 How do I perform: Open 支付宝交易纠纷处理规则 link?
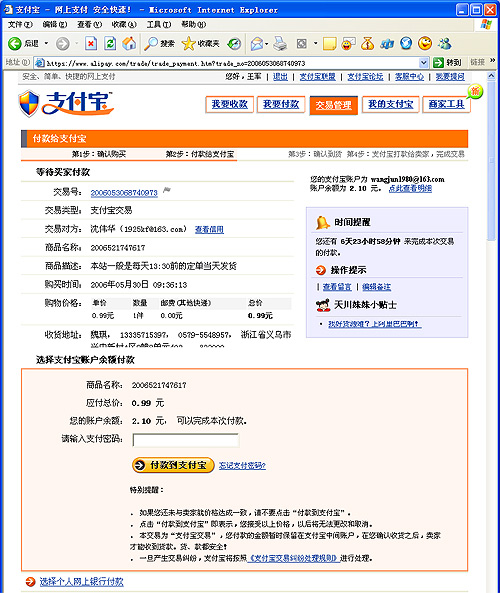(293, 558)
